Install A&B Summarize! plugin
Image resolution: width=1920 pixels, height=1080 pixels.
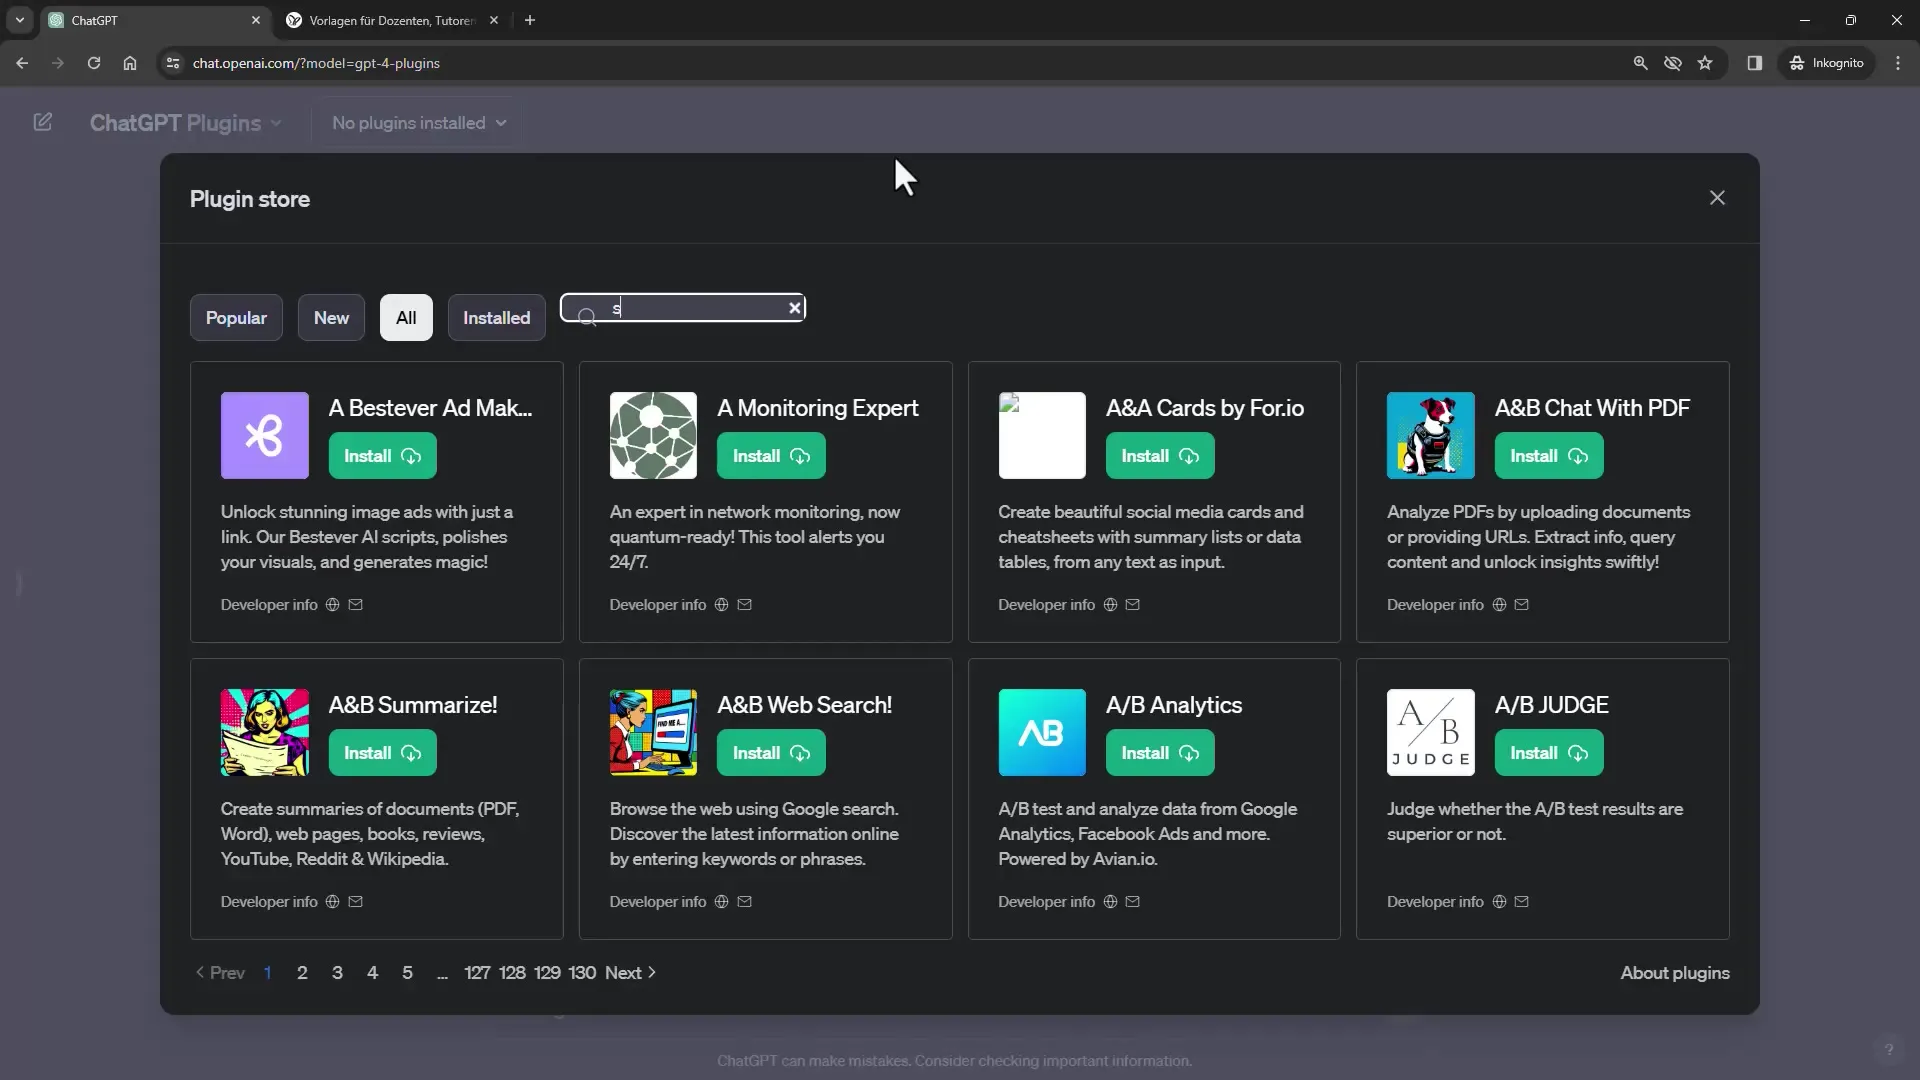382,753
